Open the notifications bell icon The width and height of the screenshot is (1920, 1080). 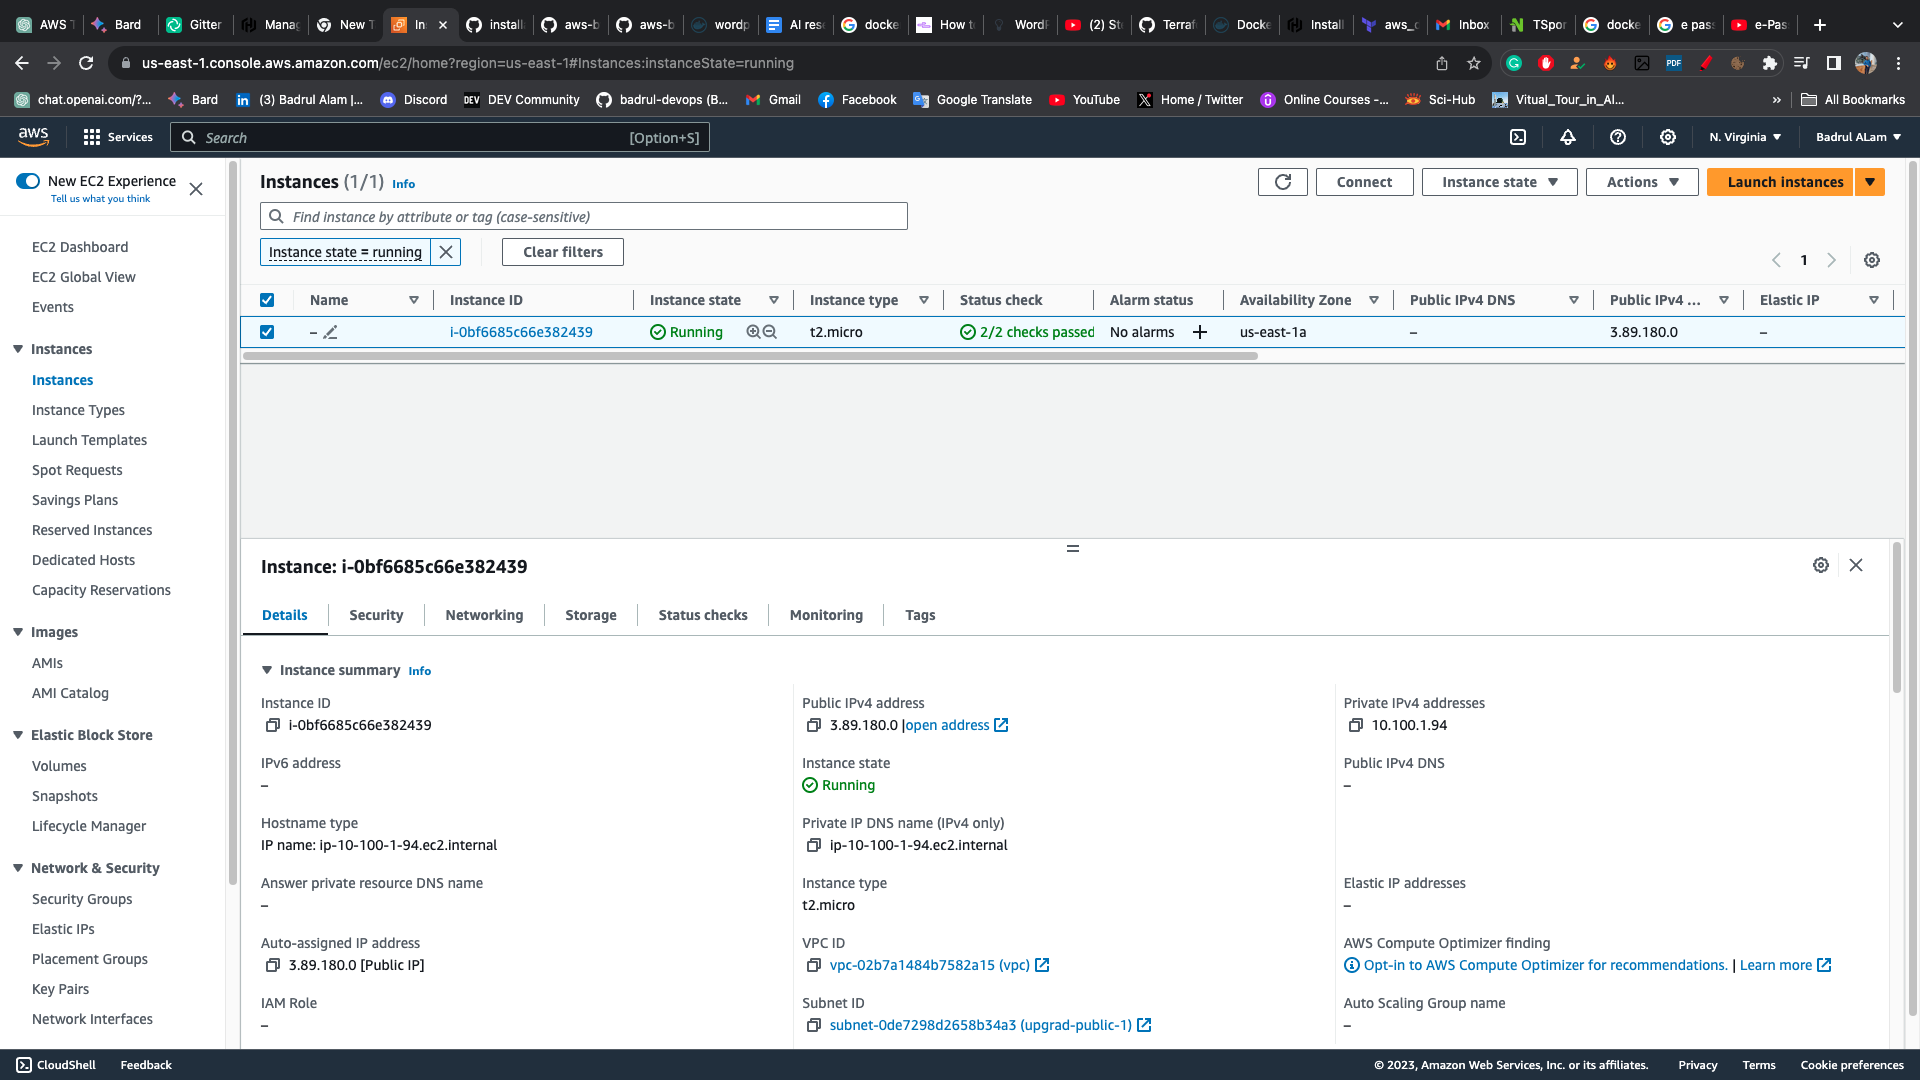click(1568, 137)
